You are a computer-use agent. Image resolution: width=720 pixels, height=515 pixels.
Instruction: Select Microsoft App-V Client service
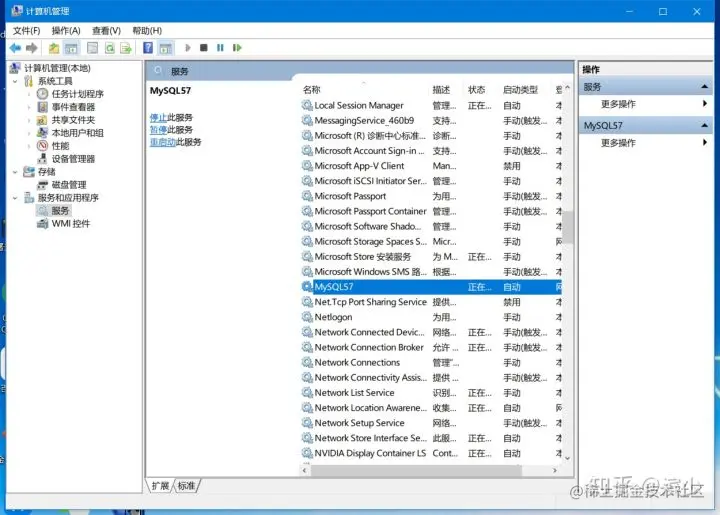coord(359,166)
